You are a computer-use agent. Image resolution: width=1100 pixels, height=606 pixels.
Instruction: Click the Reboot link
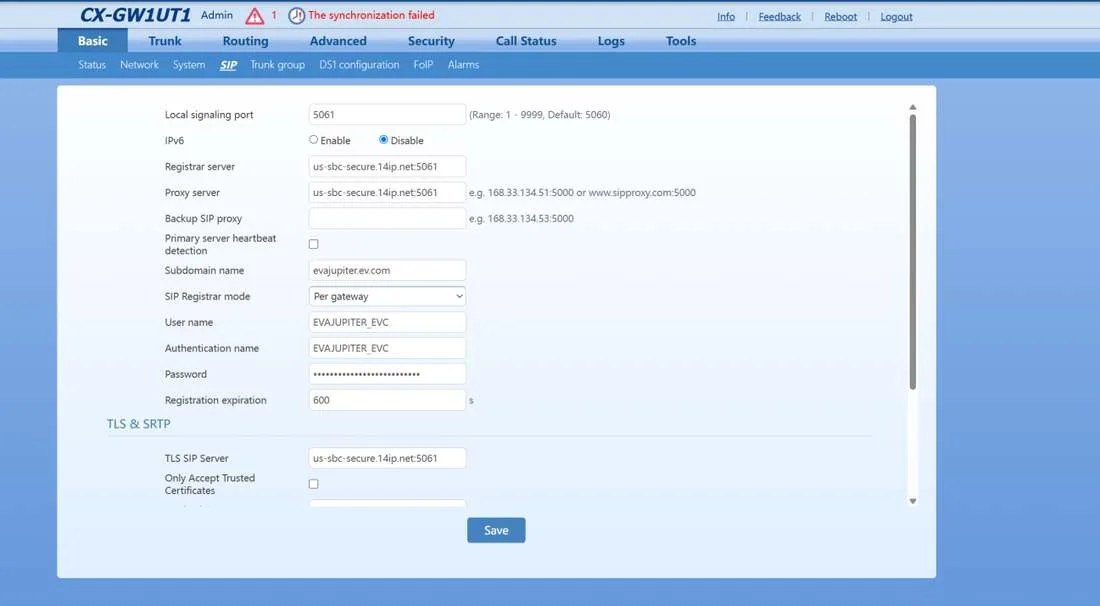840,16
